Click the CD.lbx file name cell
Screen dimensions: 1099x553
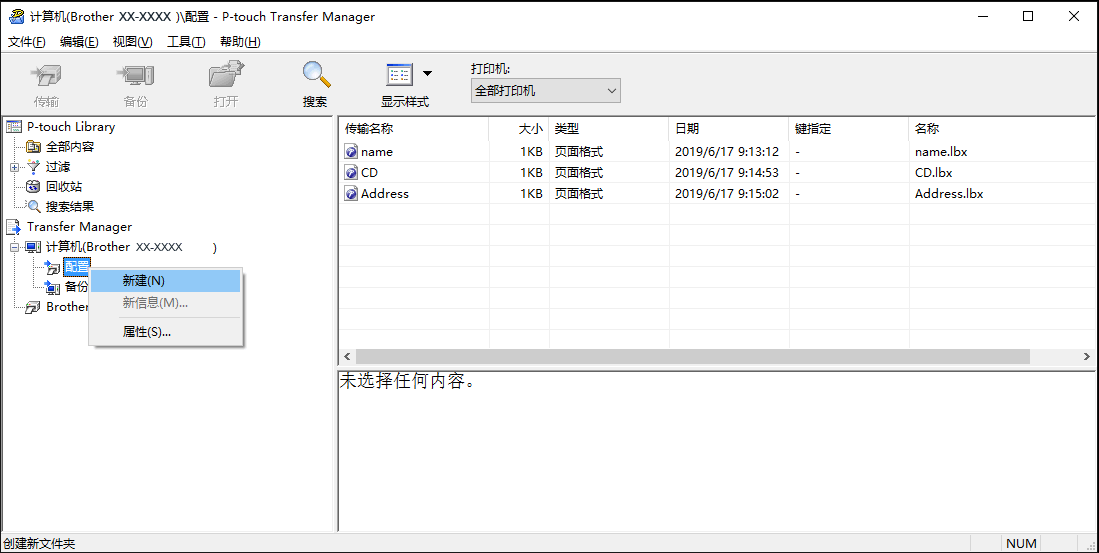[x=934, y=172]
